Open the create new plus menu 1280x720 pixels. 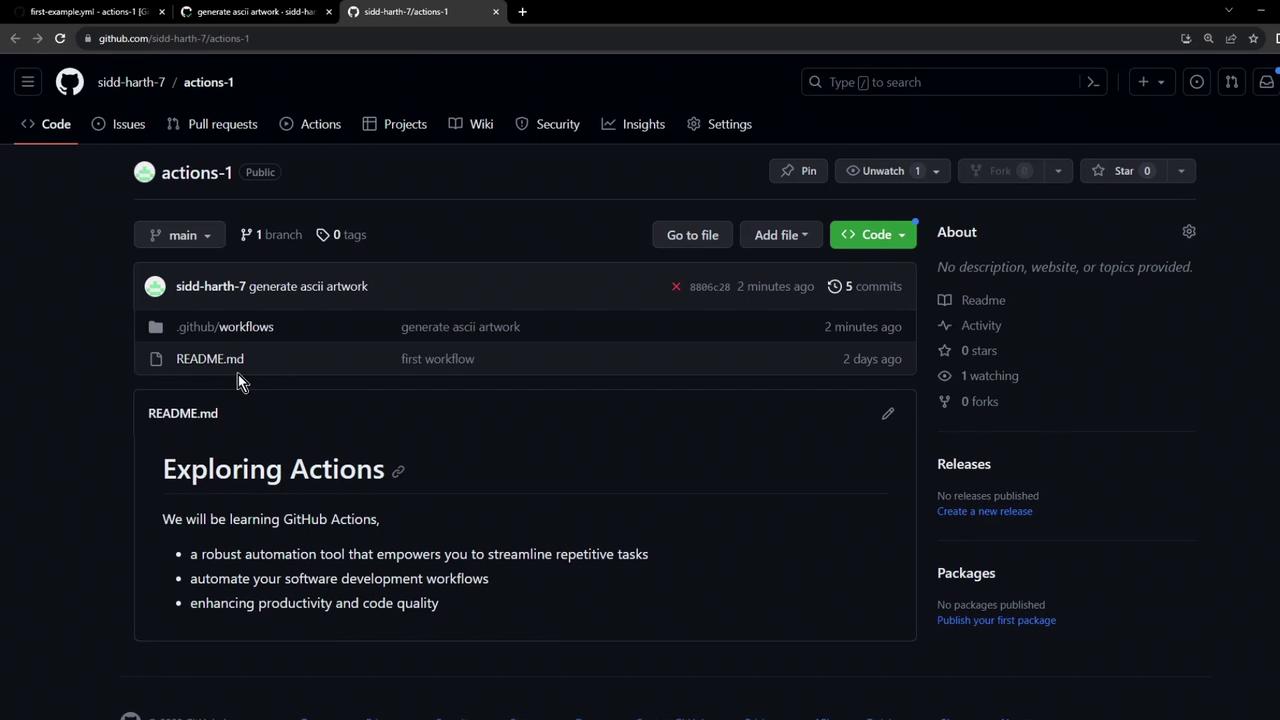coord(1151,82)
